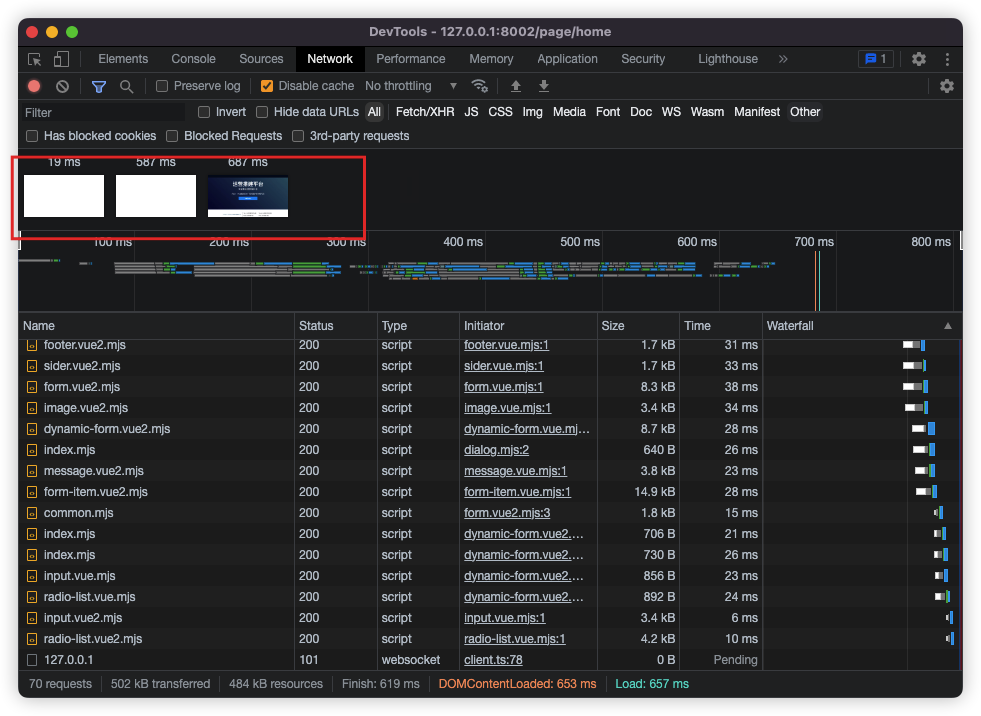Click the inspect element picker icon
Viewport: 981px width, 716px height.
click(35, 59)
